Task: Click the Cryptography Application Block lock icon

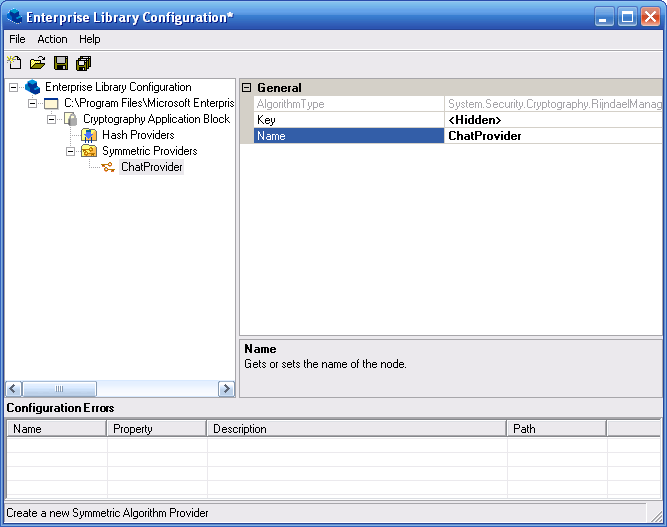Action: [70, 119]
